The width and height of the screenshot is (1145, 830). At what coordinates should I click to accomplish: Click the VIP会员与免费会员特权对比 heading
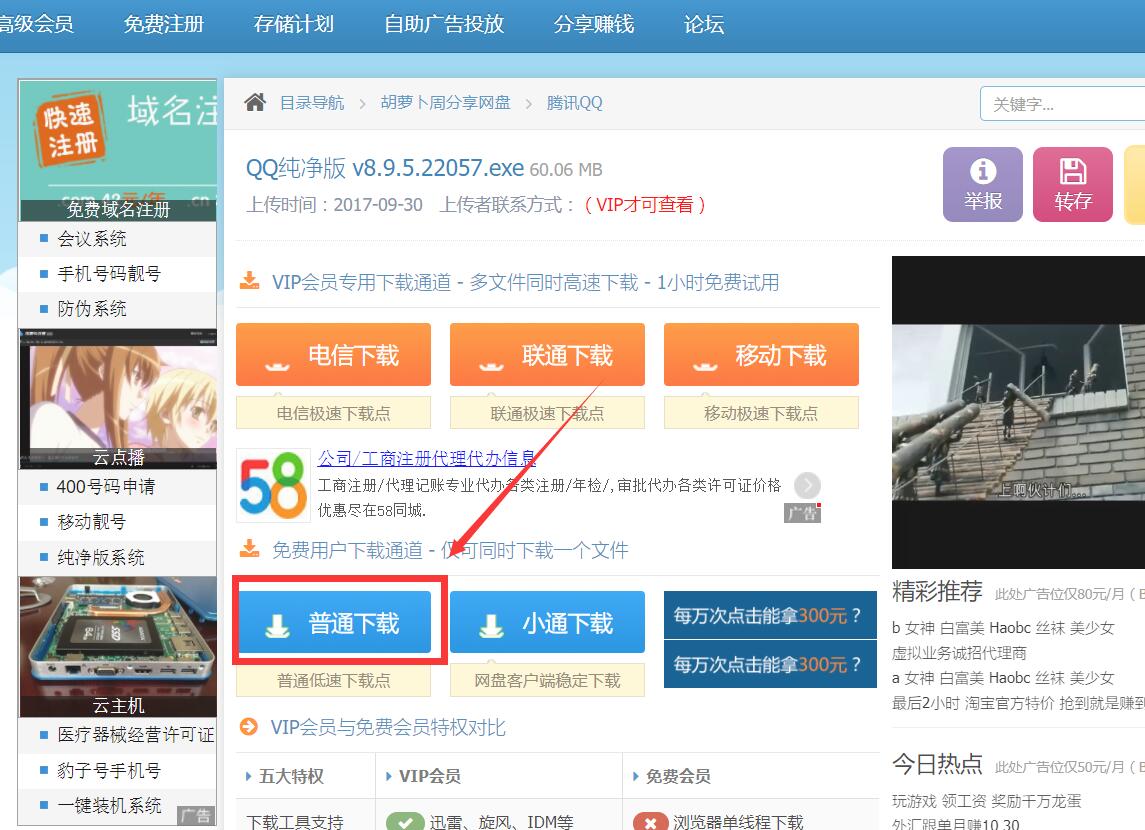click(x=388, y=727)
